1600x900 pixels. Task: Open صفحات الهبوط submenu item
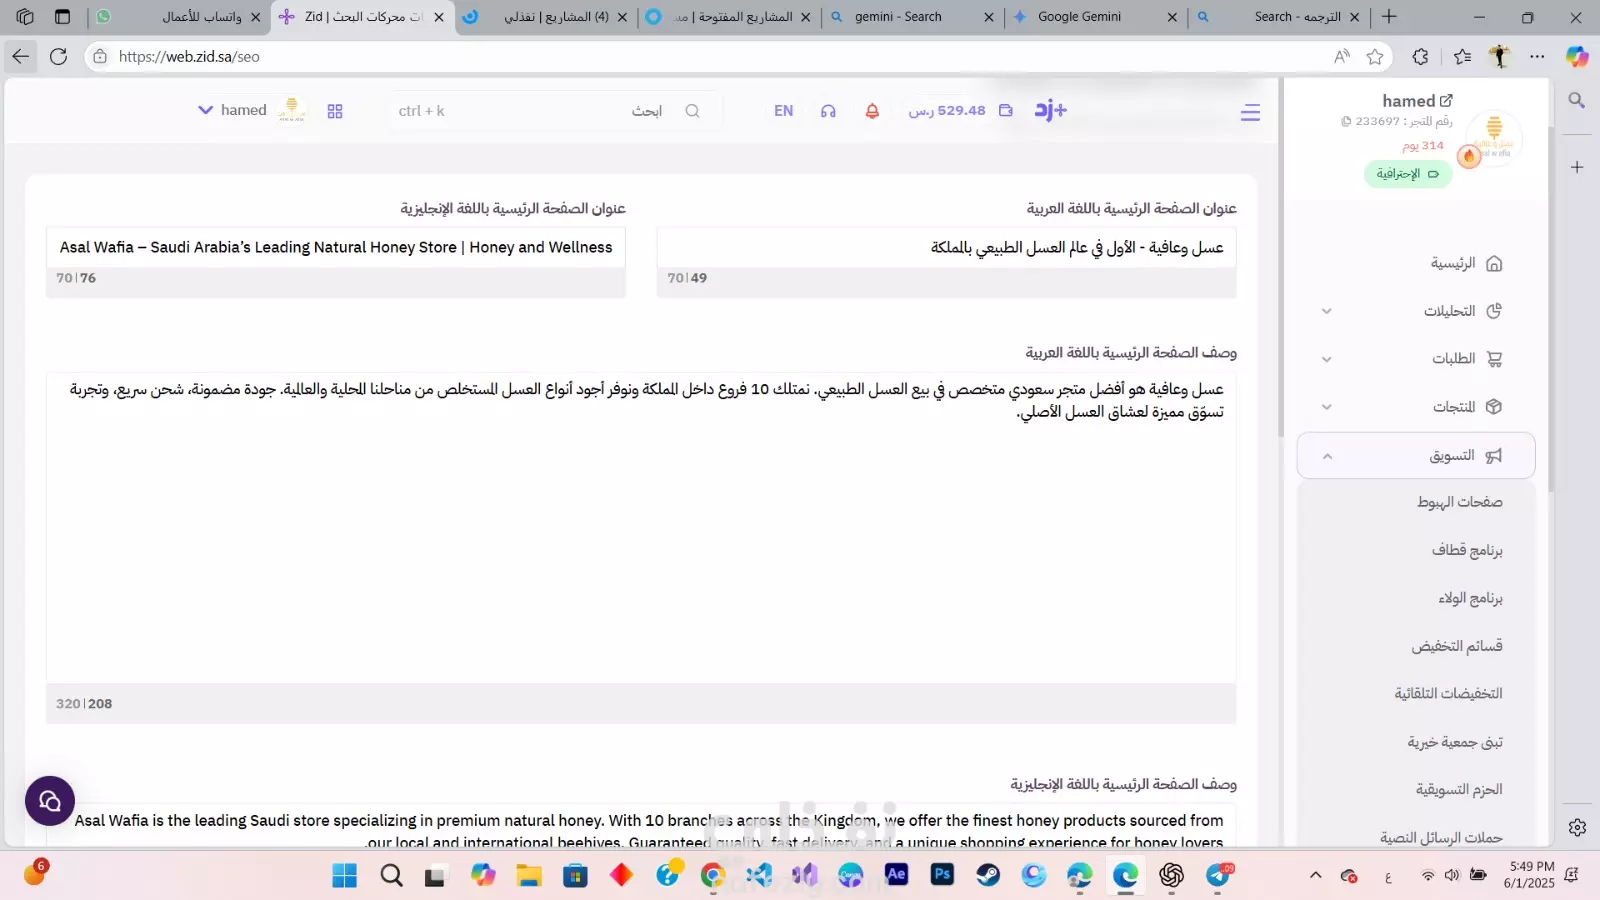point(1459,502)
